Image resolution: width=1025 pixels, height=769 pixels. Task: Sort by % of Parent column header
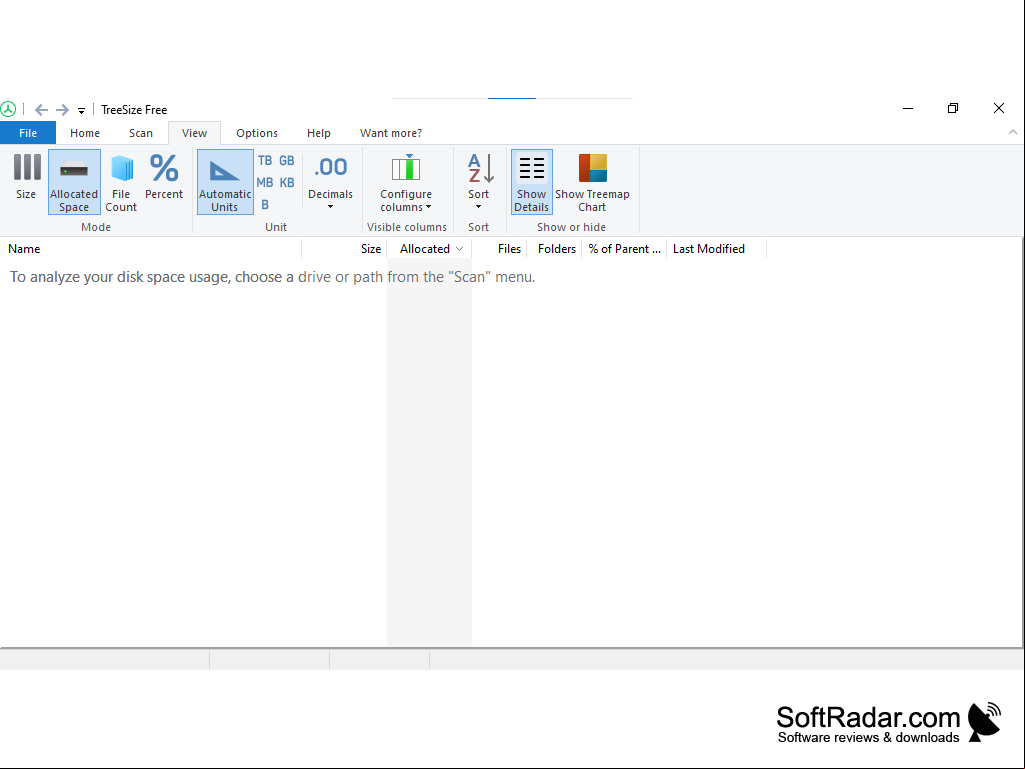(x=624, y=249)
